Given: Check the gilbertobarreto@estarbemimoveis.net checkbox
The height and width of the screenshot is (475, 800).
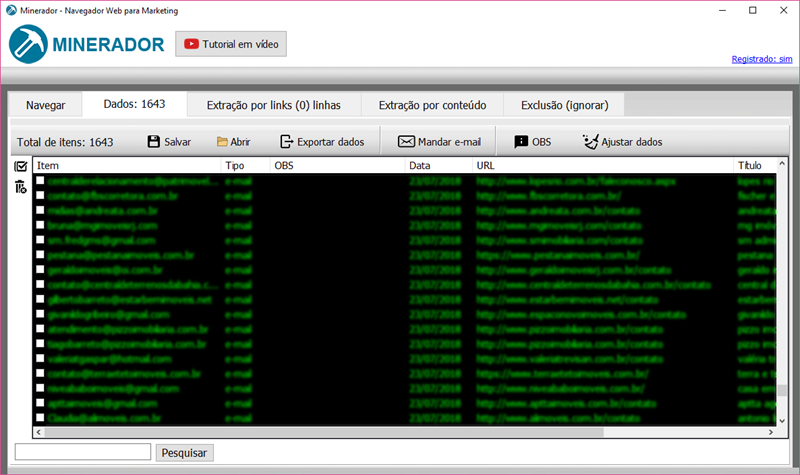Looking at the screenshot, I should click(x=40, y=299).
